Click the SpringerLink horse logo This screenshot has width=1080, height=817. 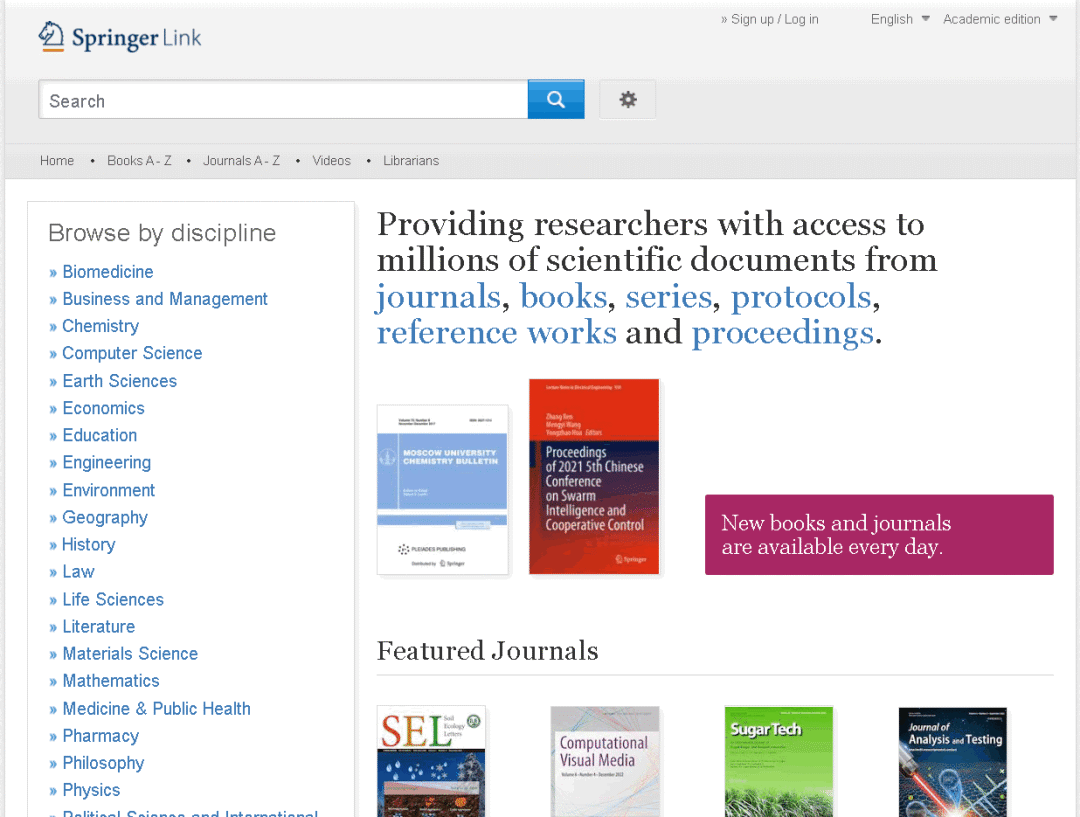[120, 37]
